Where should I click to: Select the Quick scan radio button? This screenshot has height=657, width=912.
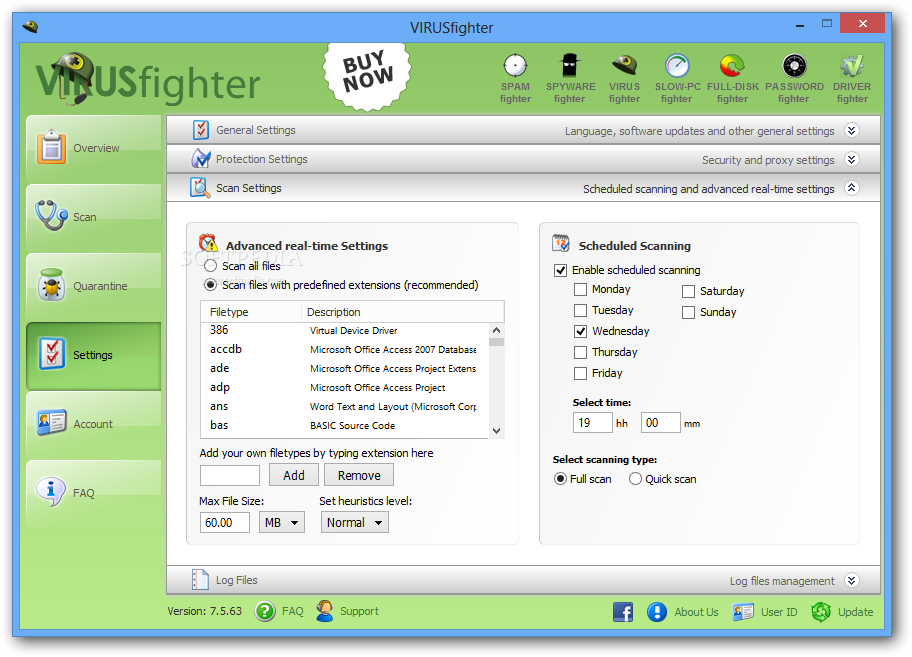tap(635, 479)
